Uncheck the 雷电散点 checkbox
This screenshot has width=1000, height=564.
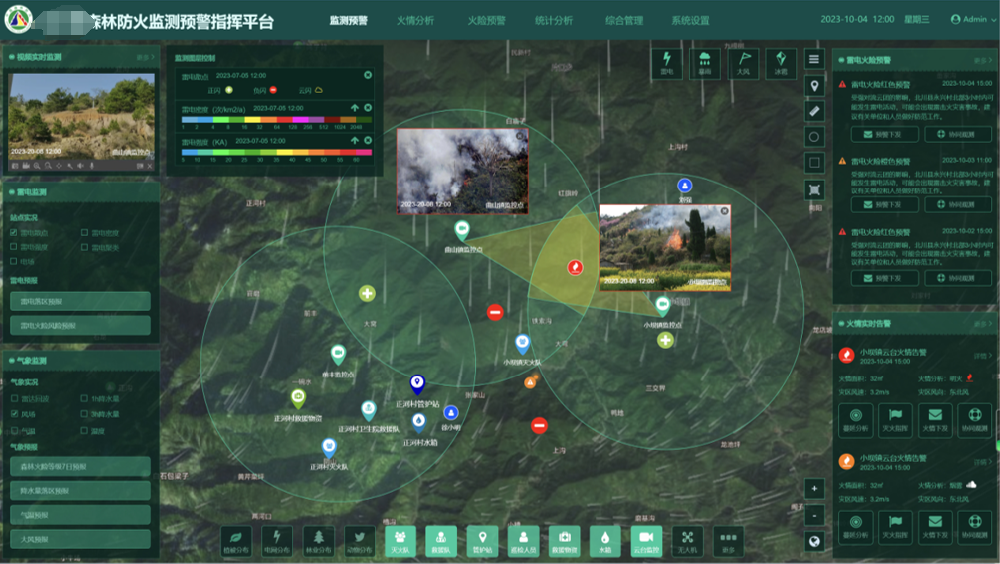[x=14, y=233]
